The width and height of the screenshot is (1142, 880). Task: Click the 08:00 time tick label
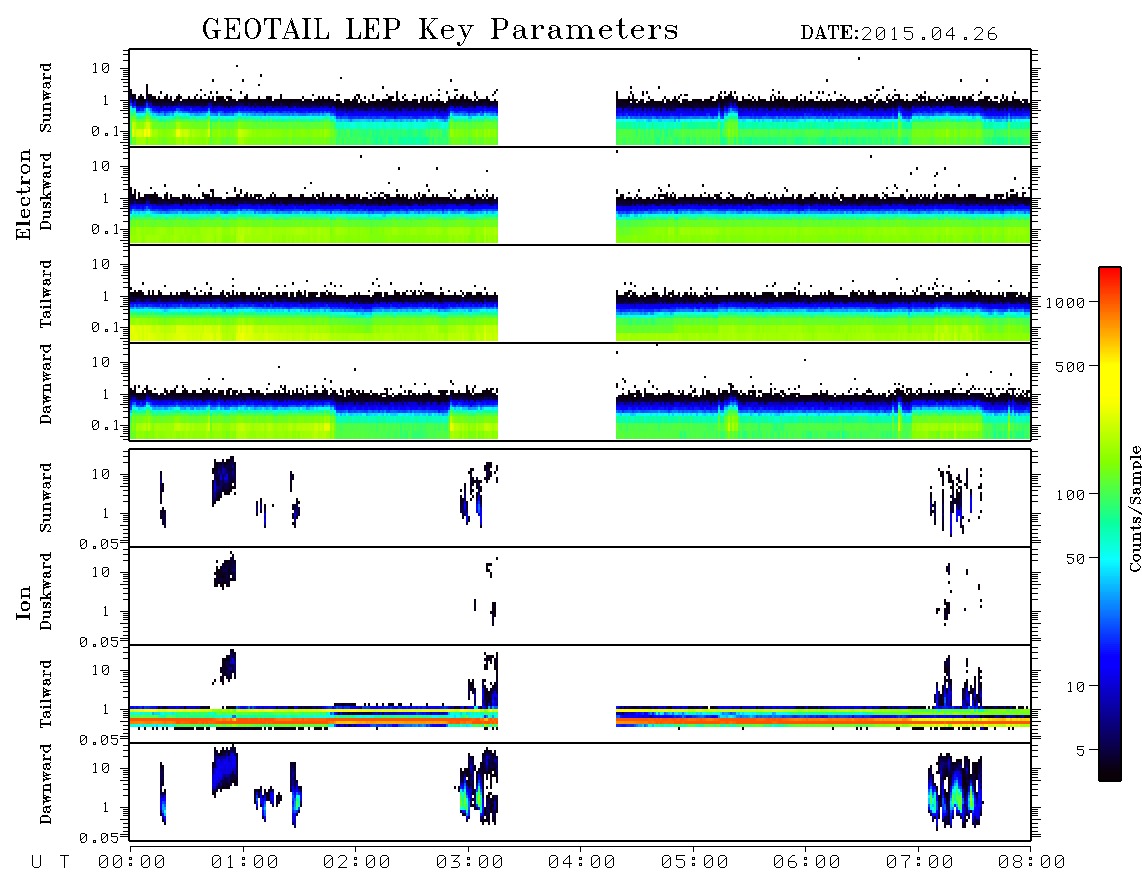pos(1032,863)
